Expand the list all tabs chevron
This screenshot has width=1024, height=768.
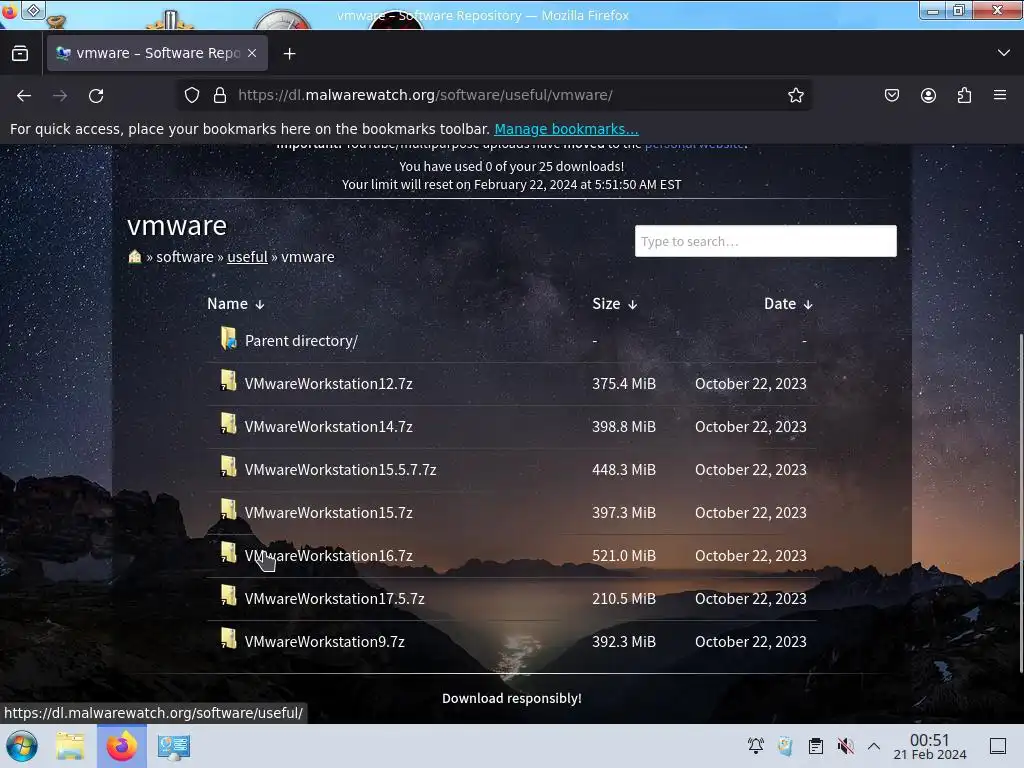pyautogui.click(x=1004, y=53)
